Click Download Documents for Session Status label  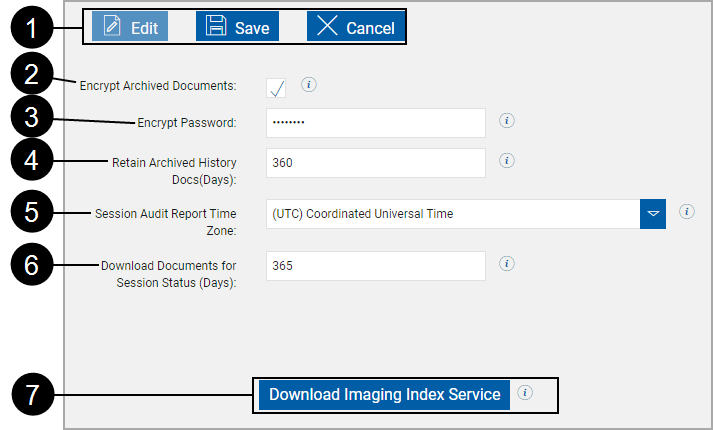(x=168, y=274)
